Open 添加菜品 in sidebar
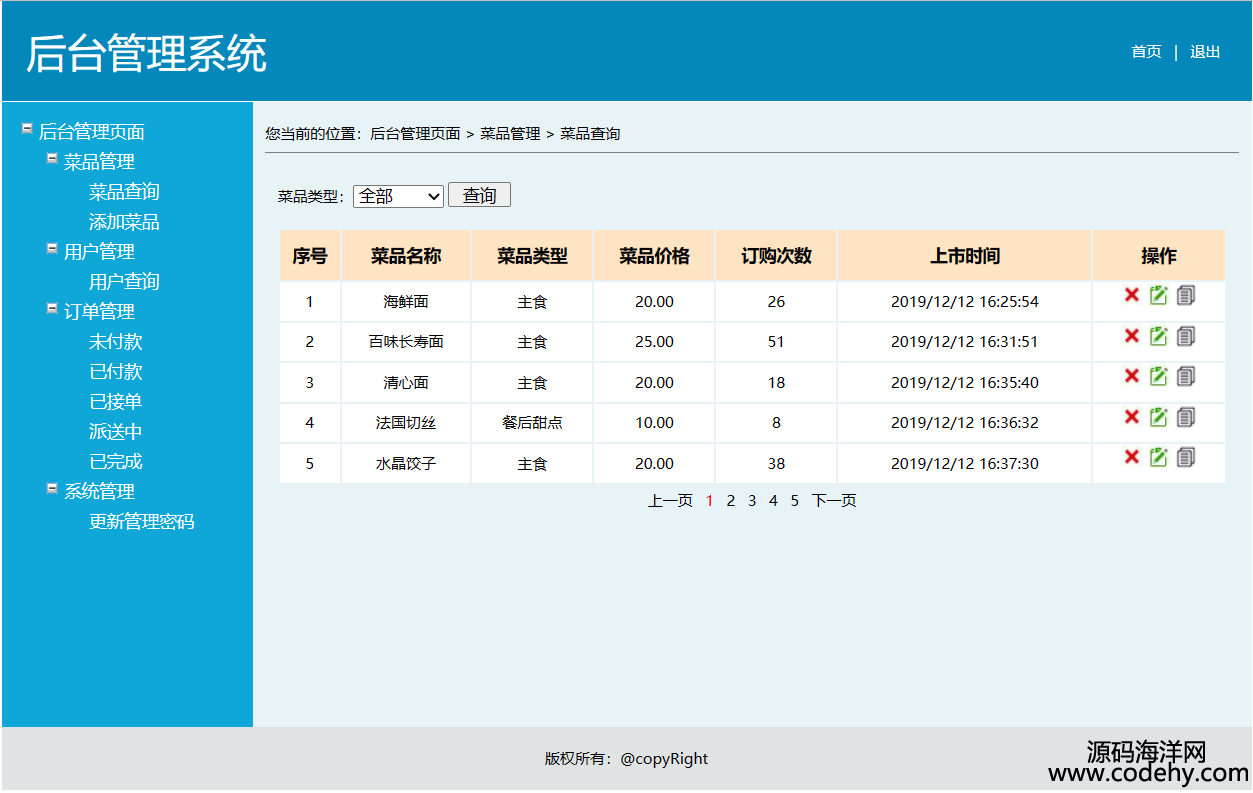Screen dimensions: 1253x793 (x=124, y=222)
